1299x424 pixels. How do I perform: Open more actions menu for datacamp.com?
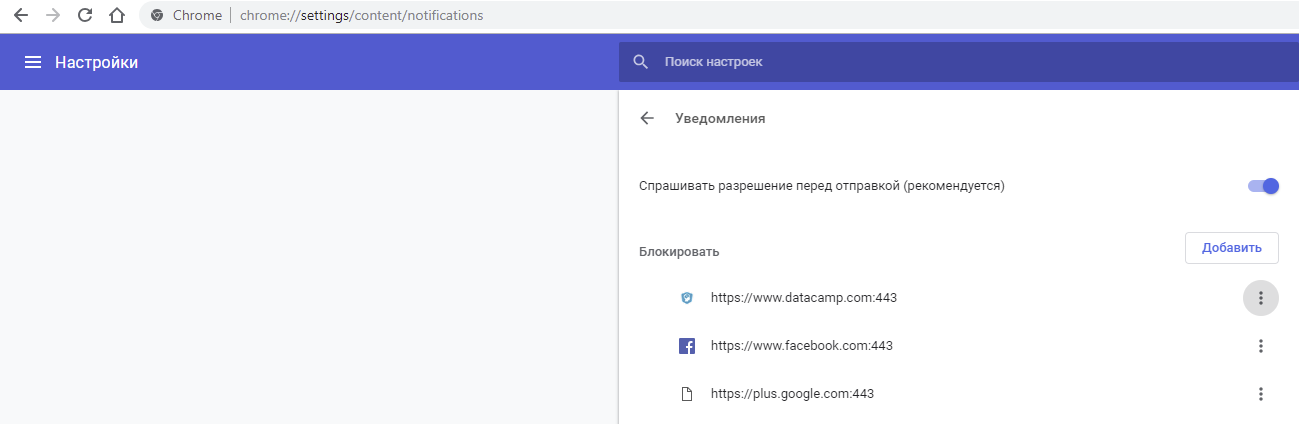coord(1261,298)
